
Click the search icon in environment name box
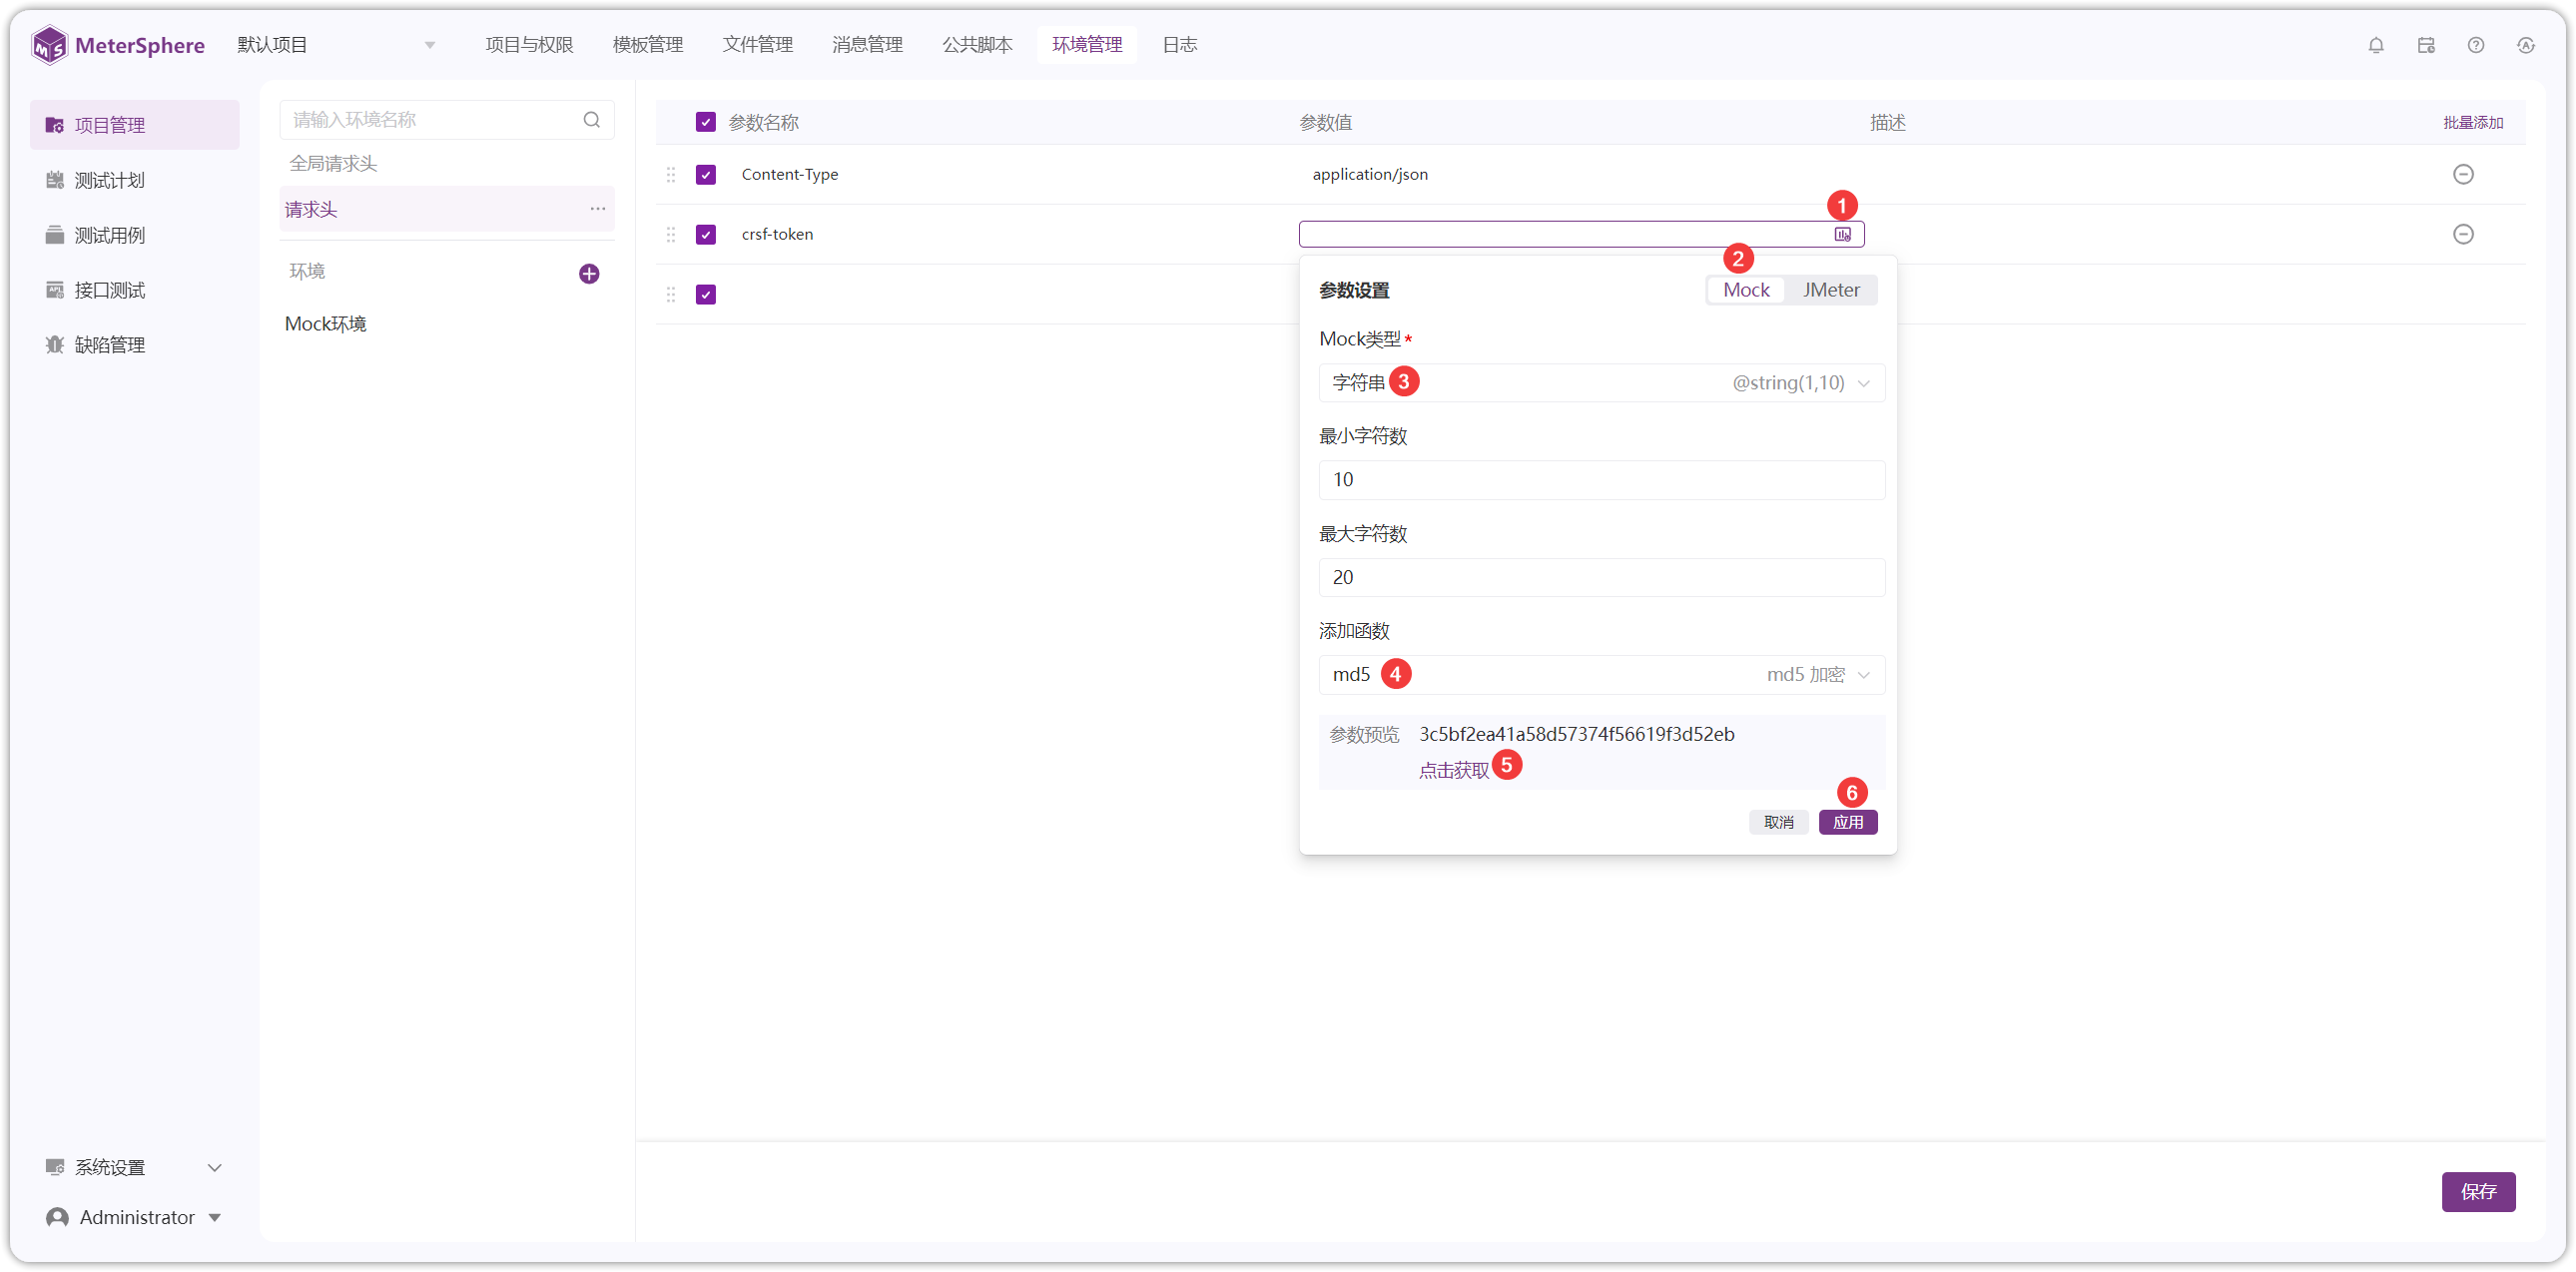pyautogui.click(x=592, y=120)
